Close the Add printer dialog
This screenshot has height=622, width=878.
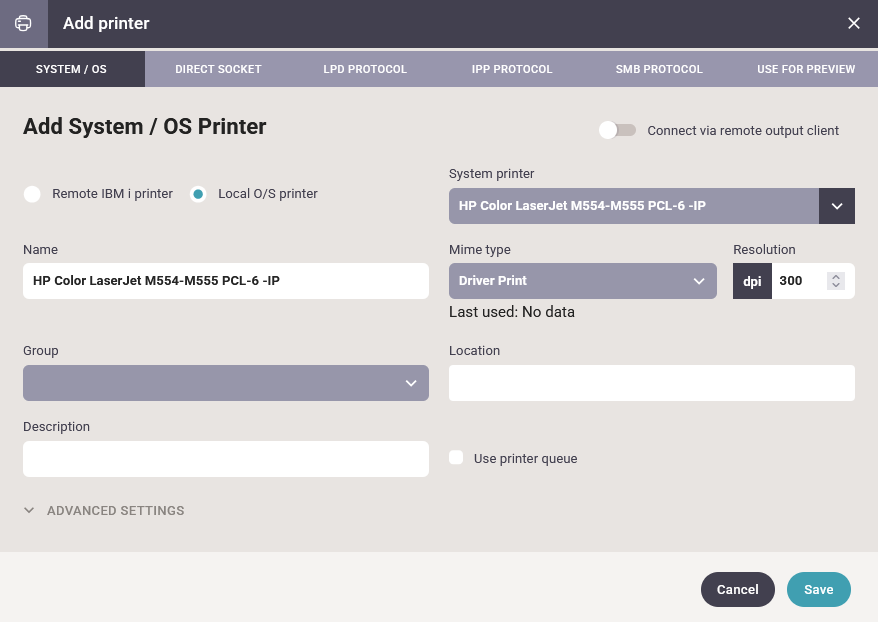[854, 23]
